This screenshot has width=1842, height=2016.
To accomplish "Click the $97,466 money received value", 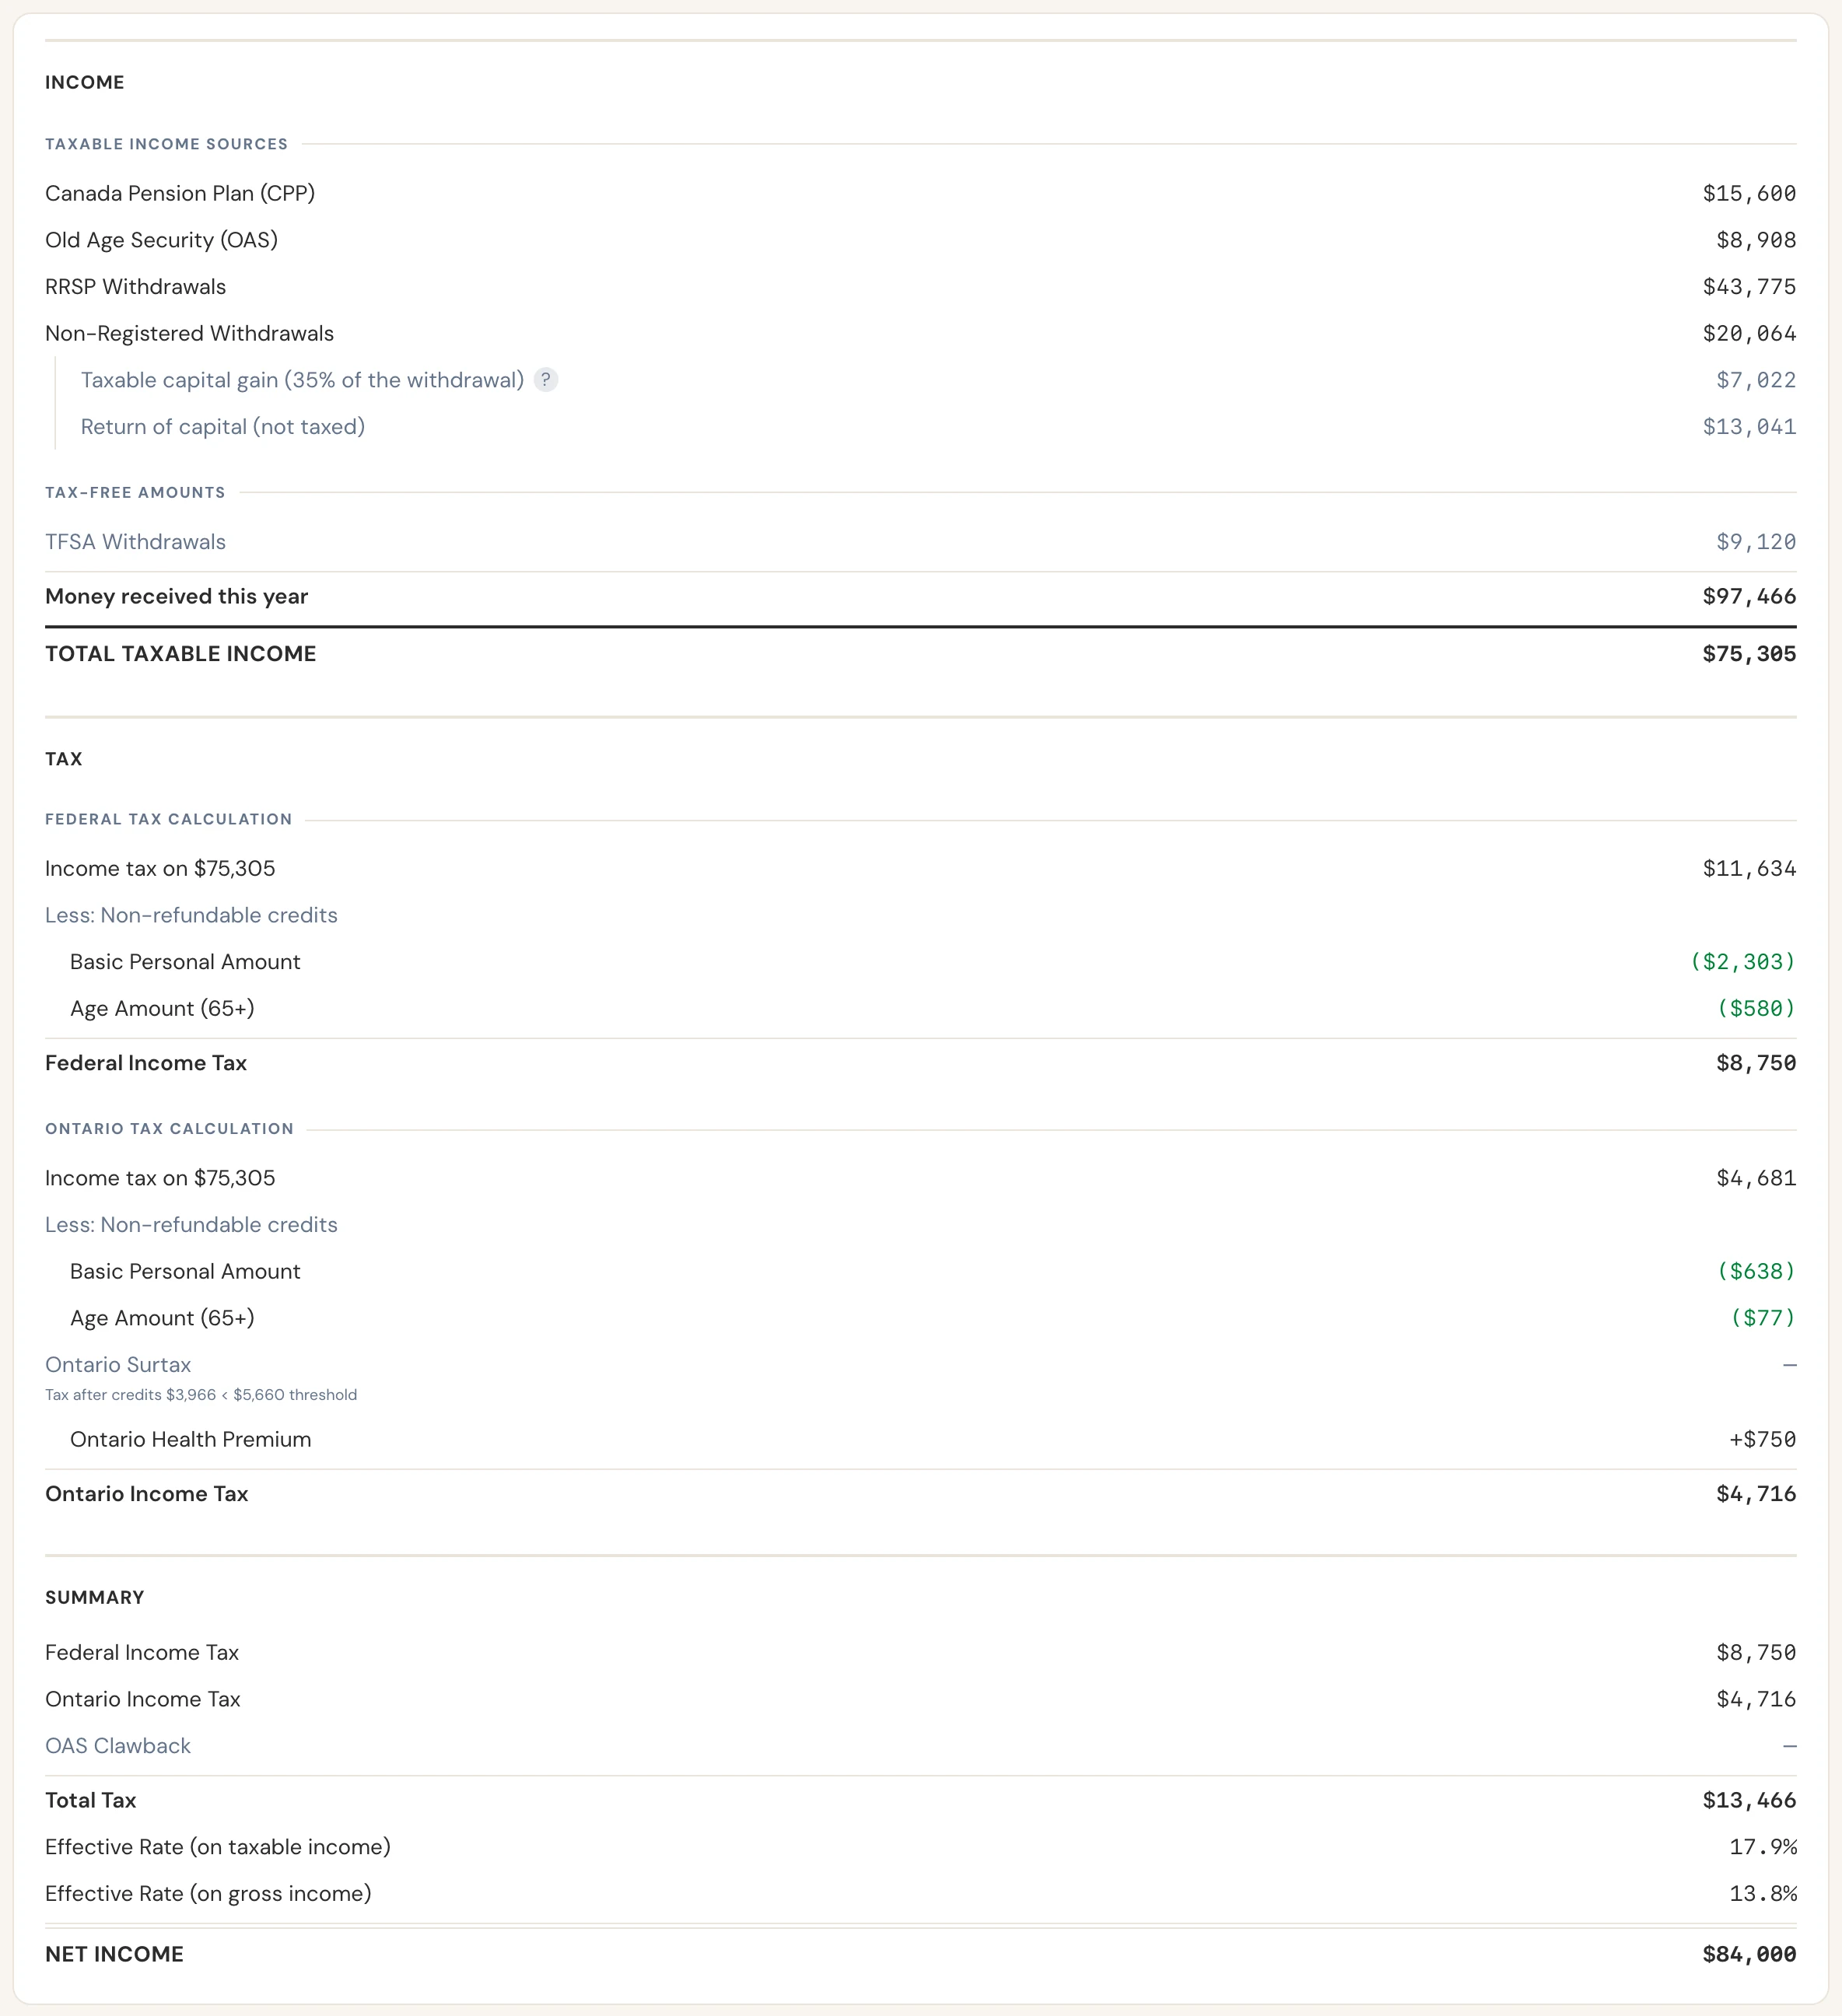I will [x=1749, y=596].
